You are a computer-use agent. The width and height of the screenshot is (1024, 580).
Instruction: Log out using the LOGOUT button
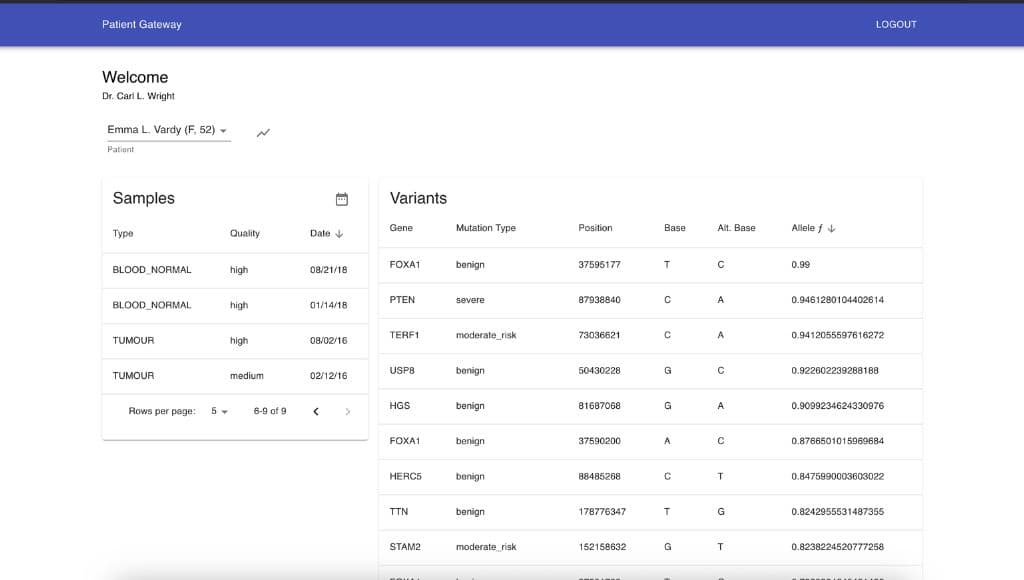pos(895,24)
